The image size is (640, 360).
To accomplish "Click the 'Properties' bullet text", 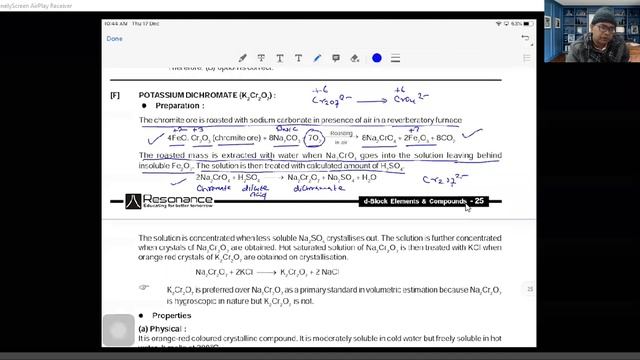I will coord(171,316).
